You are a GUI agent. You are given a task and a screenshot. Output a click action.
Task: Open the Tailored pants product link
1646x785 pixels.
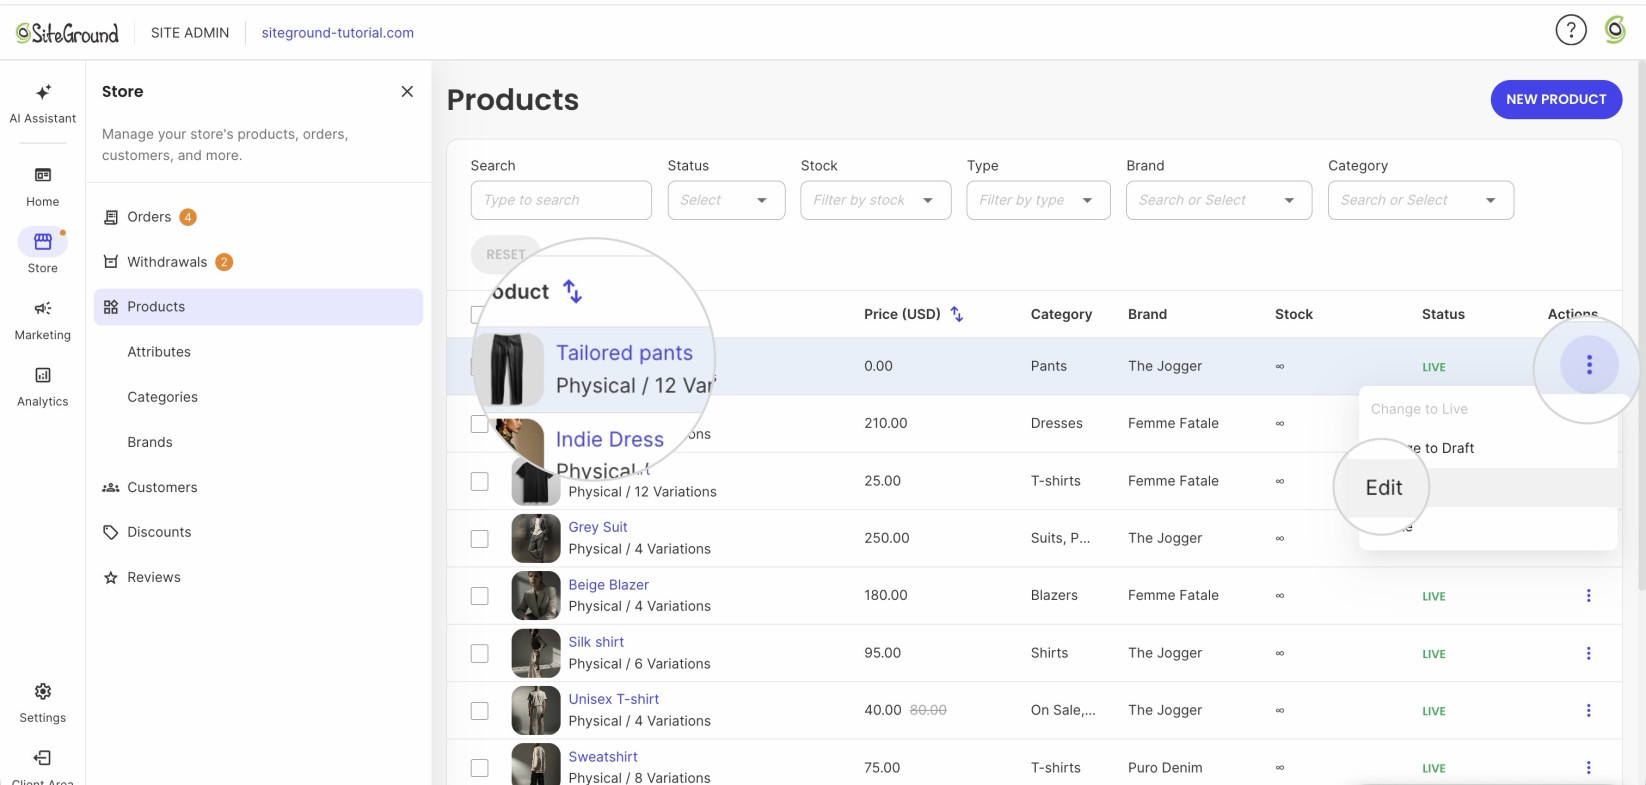pyautogui.click(x=624, y=353)
